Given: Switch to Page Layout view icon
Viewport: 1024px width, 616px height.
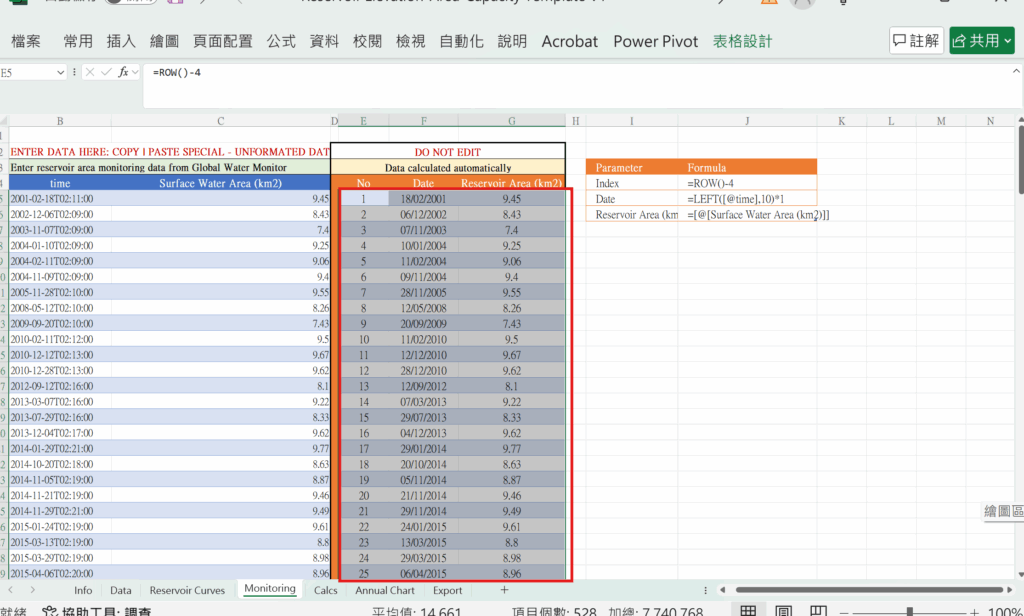Looking at the screenshot, I should (x=783, y=611).
